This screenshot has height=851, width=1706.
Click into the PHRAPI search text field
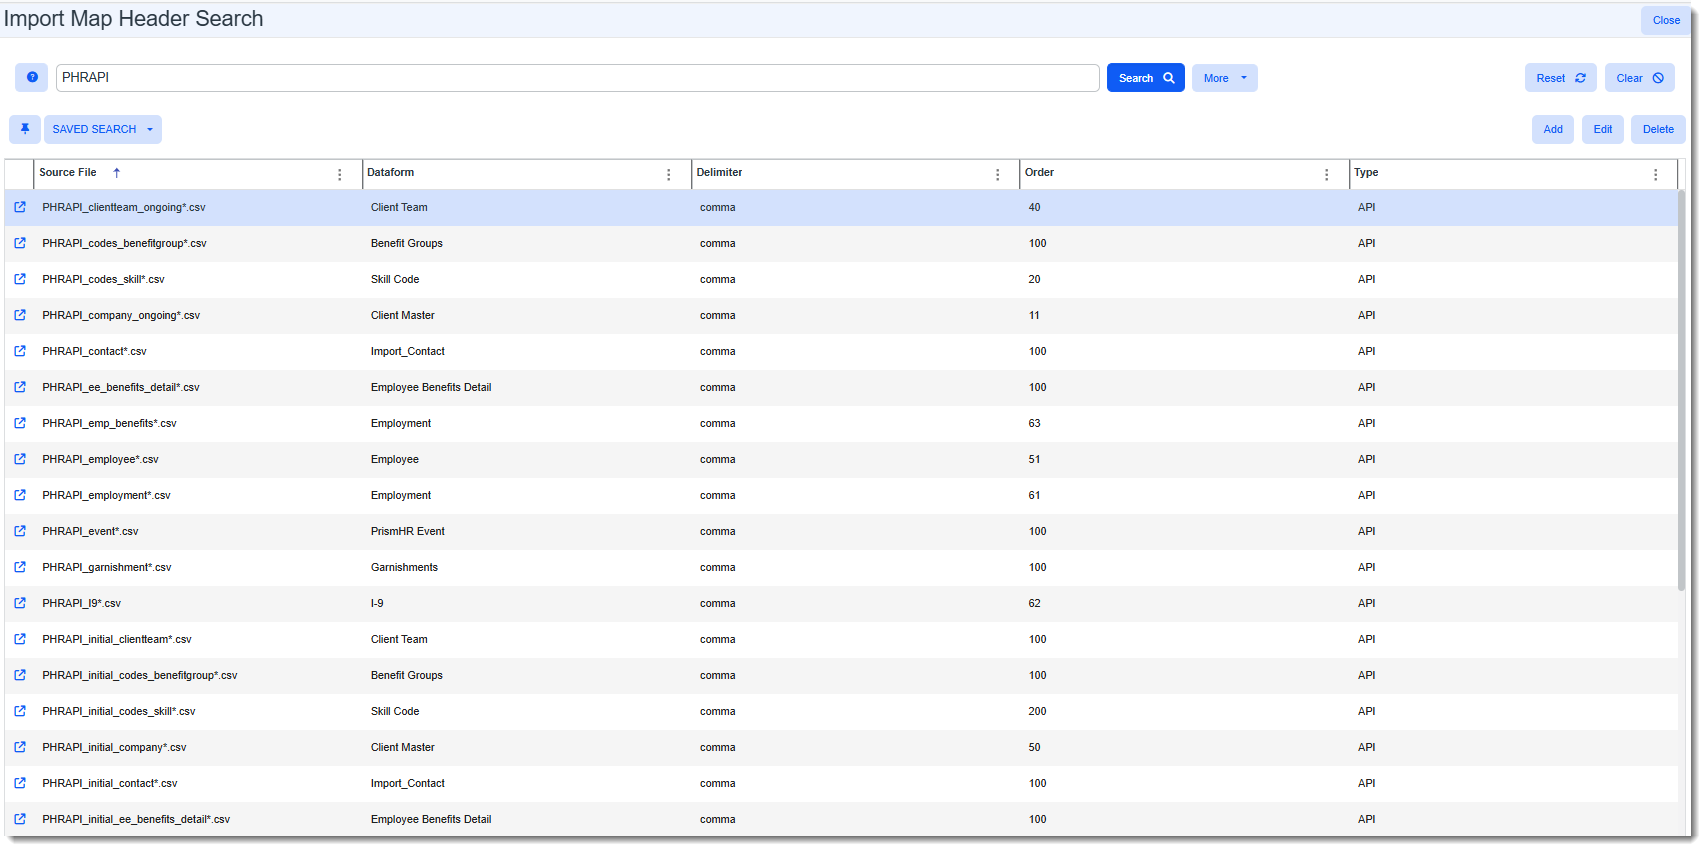[577, 78]
